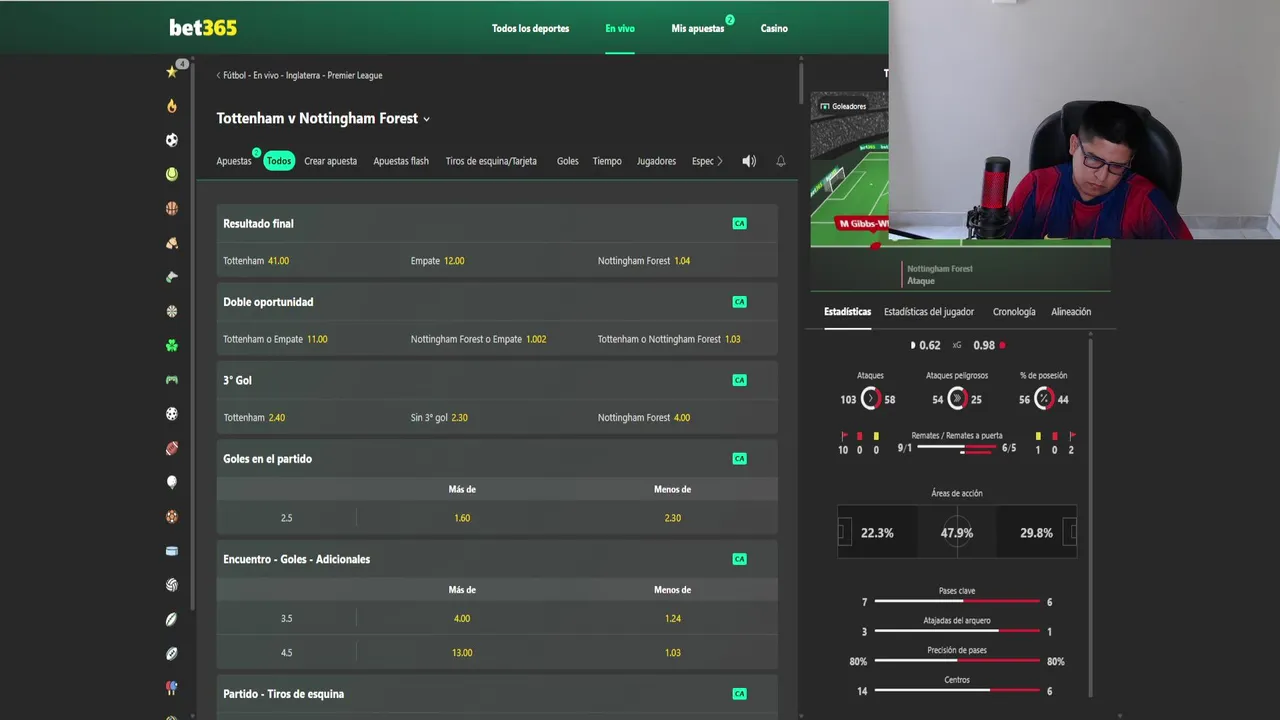This screenshot has width=1280, height=720.
Task: Bet Más de 2.5 goals at 1.60
Action: (462, 518)
